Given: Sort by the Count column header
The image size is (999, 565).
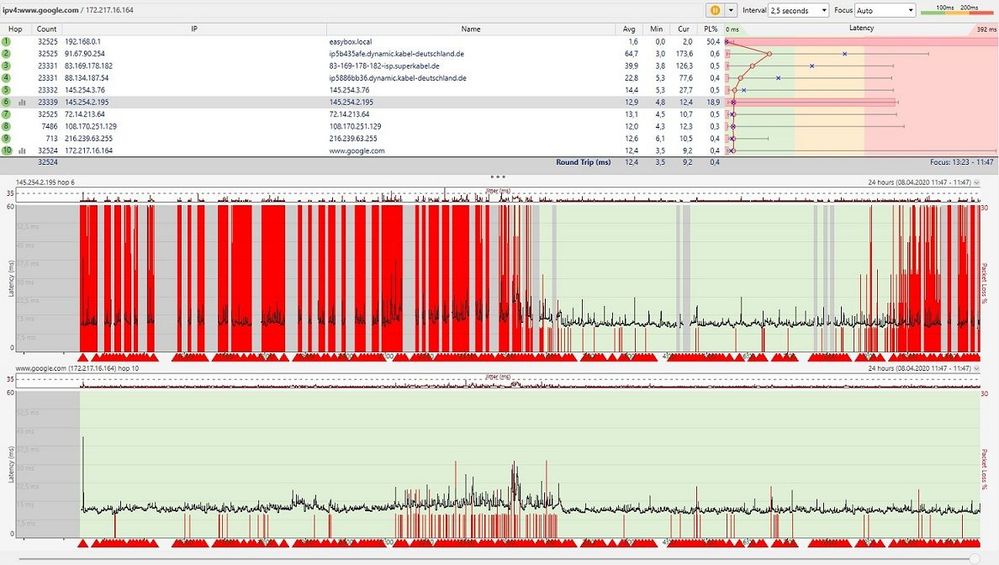Looking at the screenshot, I should [x=46, y=29].
